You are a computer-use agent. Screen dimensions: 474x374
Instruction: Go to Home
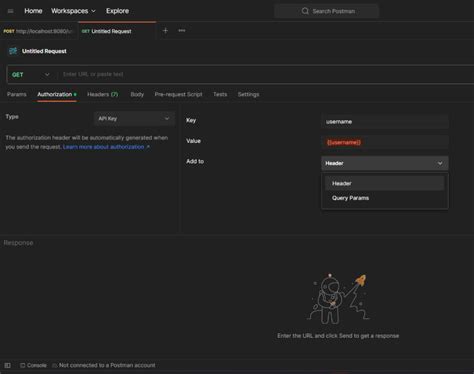(33, 11)
